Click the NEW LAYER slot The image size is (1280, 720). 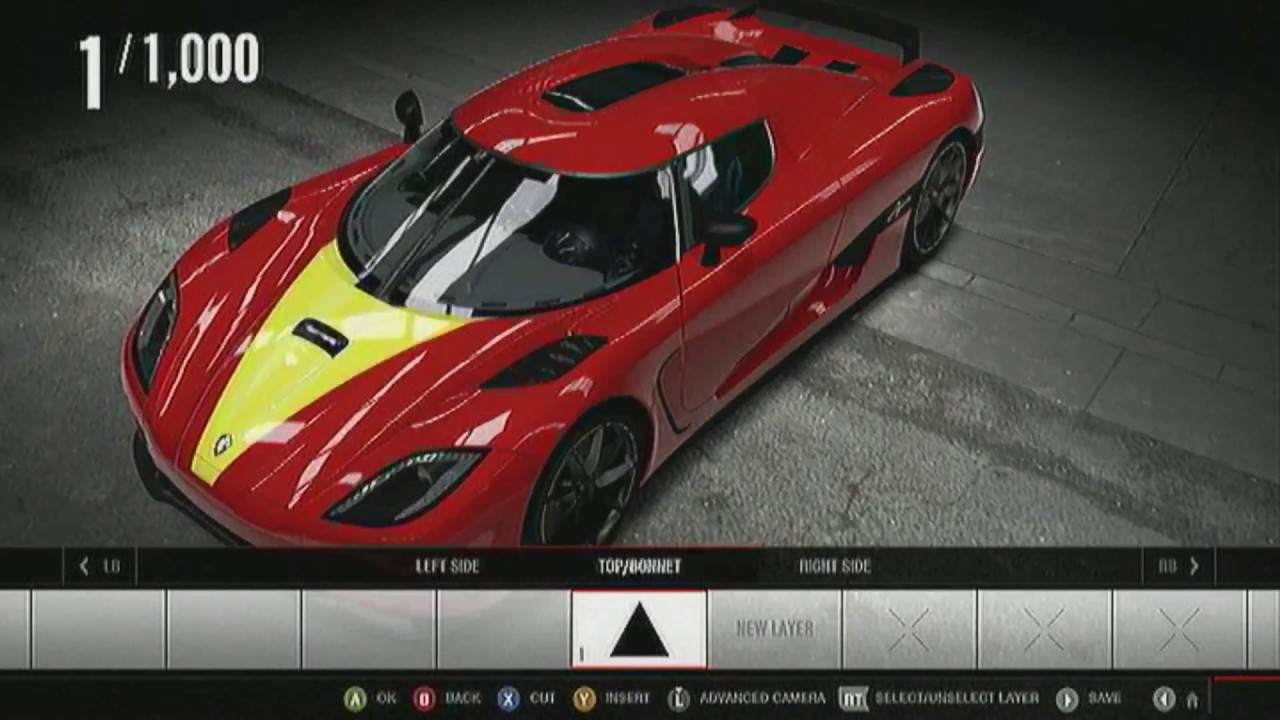[775, 629]
